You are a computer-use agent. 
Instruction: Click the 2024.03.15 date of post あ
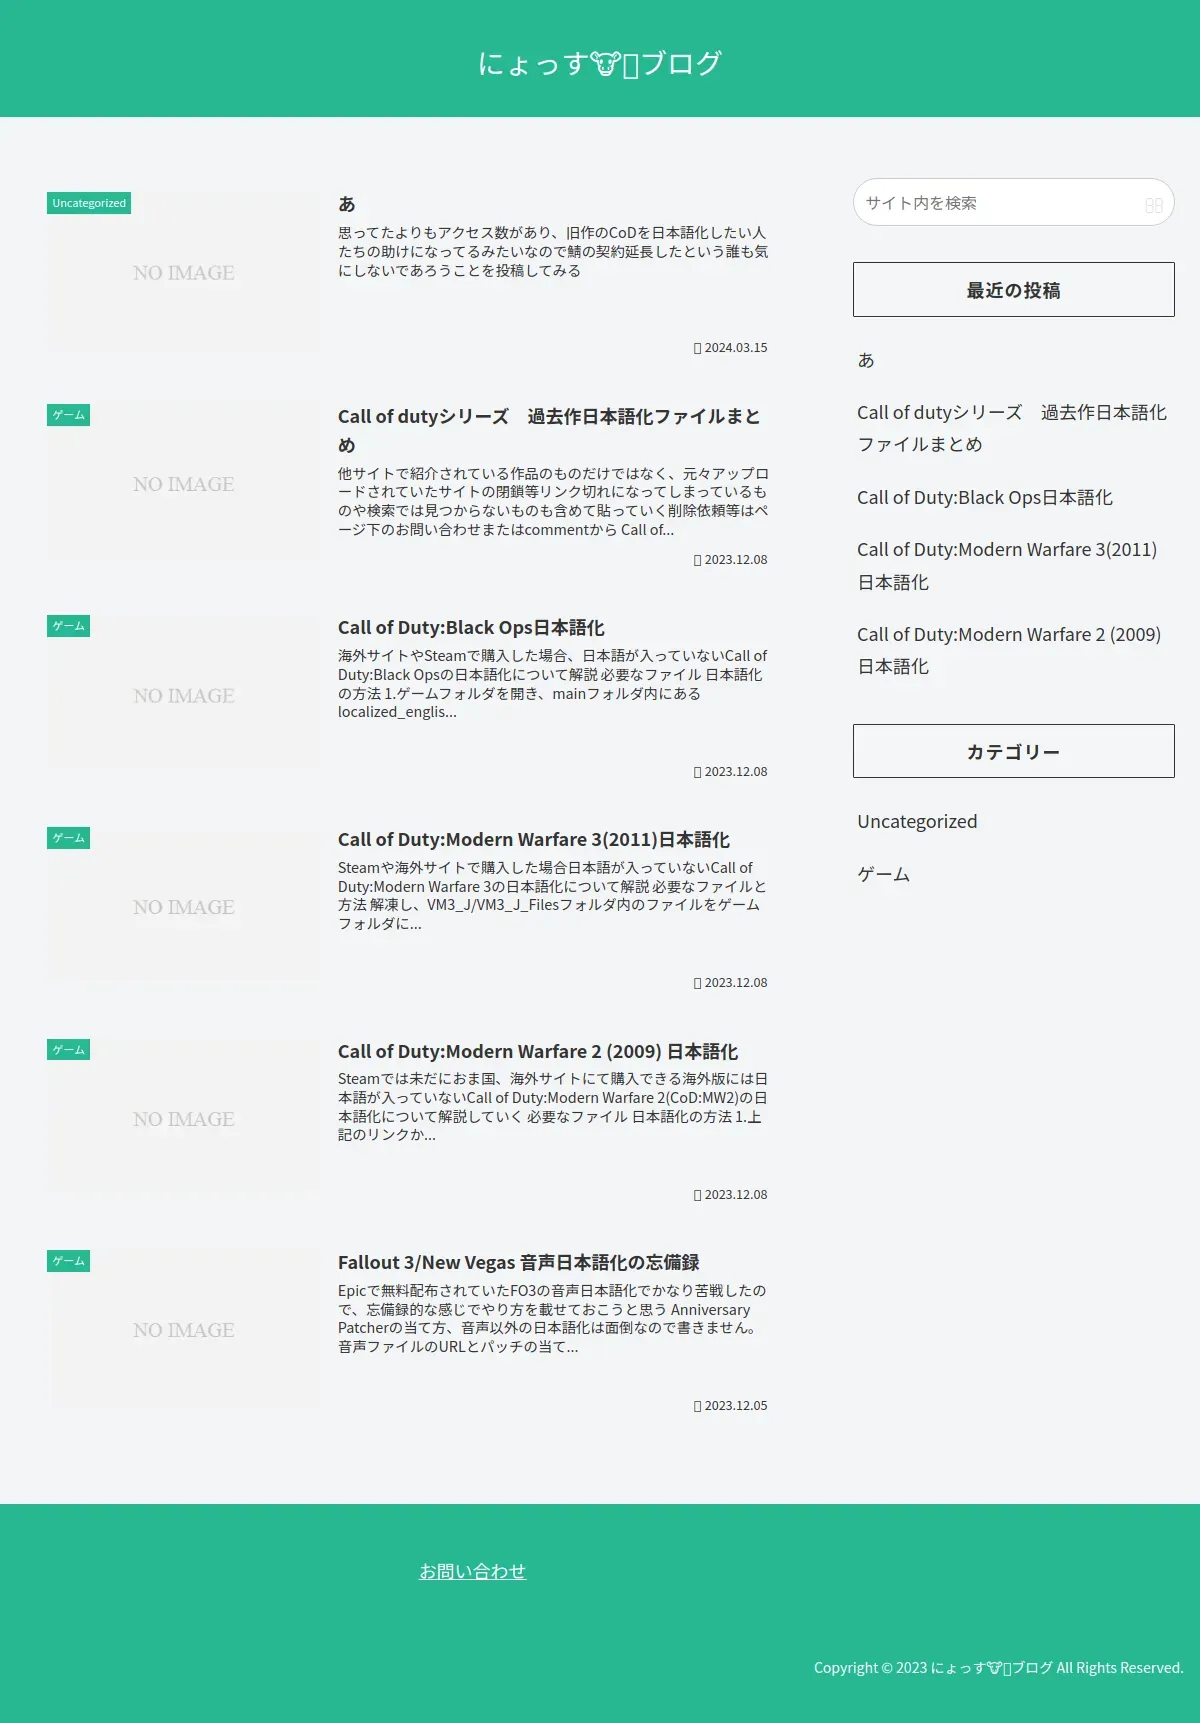[731, 348]
